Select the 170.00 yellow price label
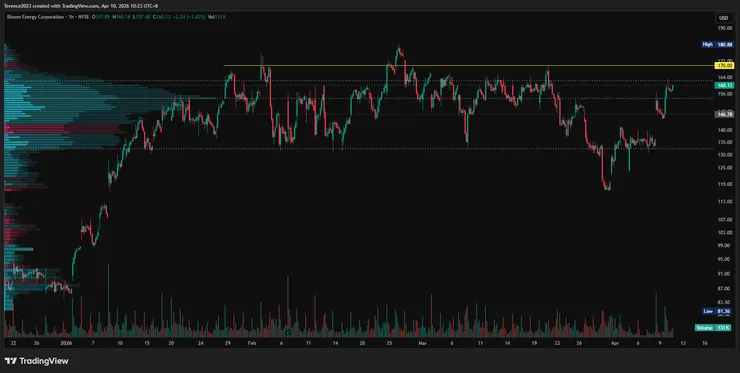 [723, 66]
